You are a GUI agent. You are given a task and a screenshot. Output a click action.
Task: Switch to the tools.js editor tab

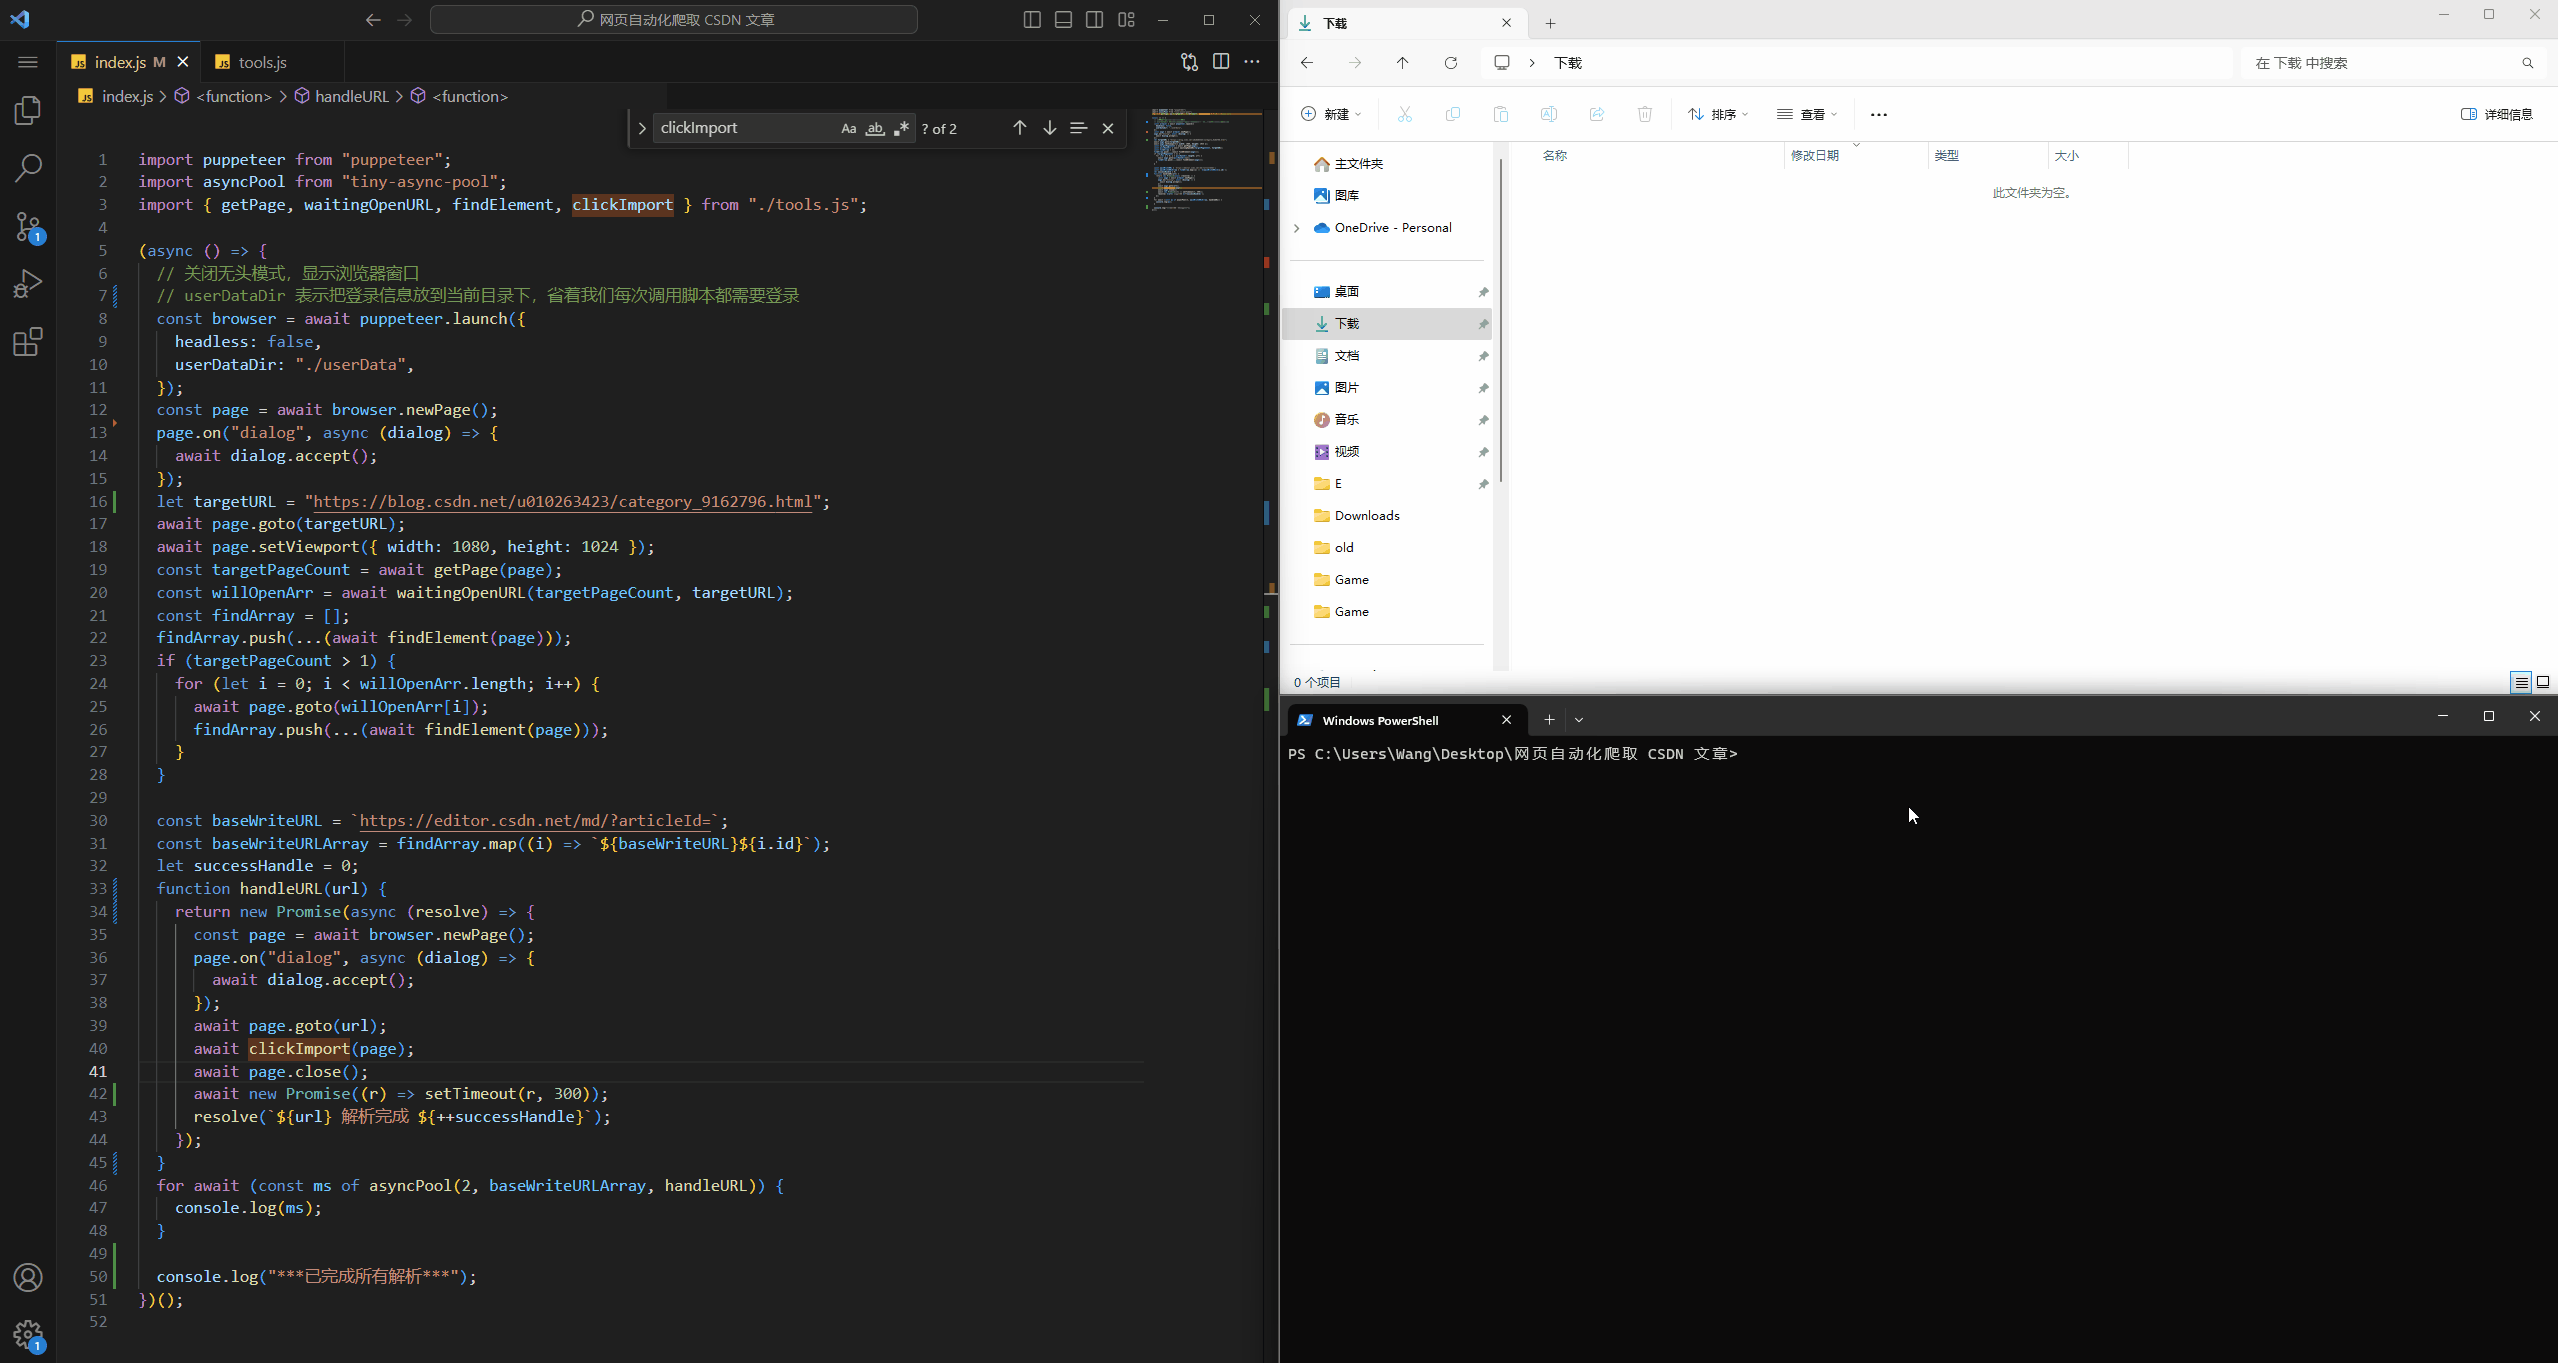[262, 62]
